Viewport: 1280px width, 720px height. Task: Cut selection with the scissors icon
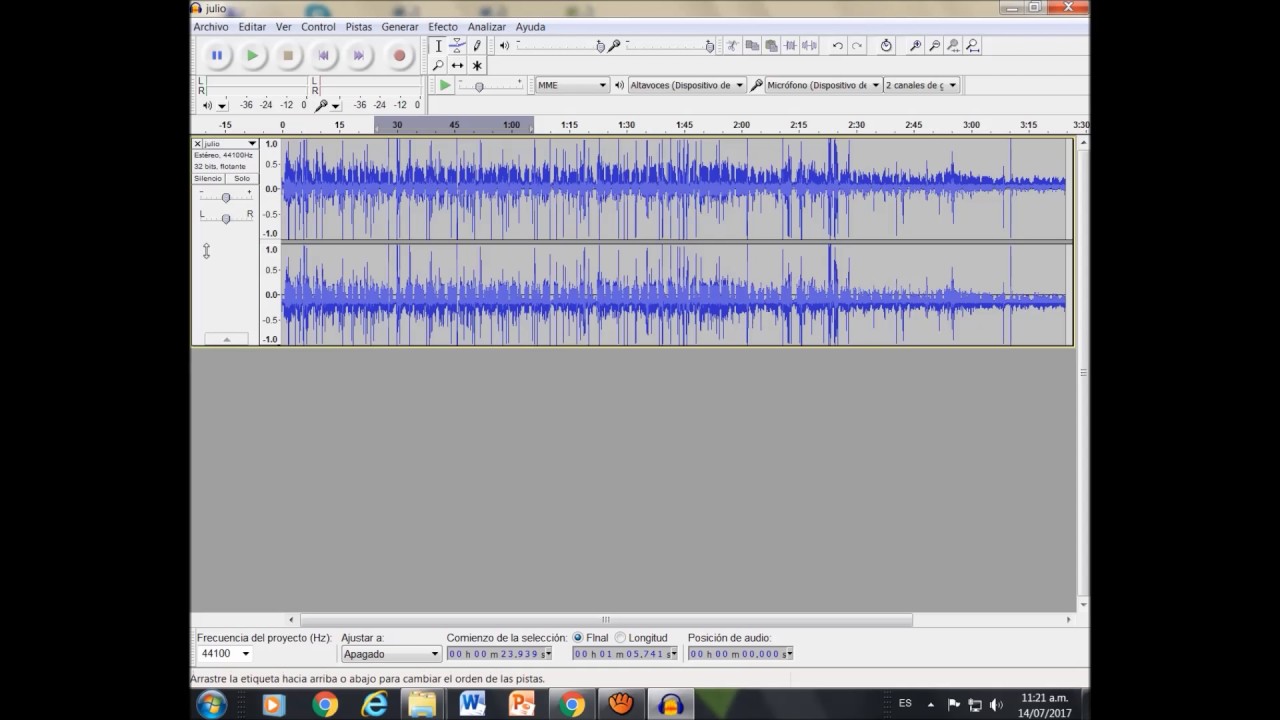732,46
